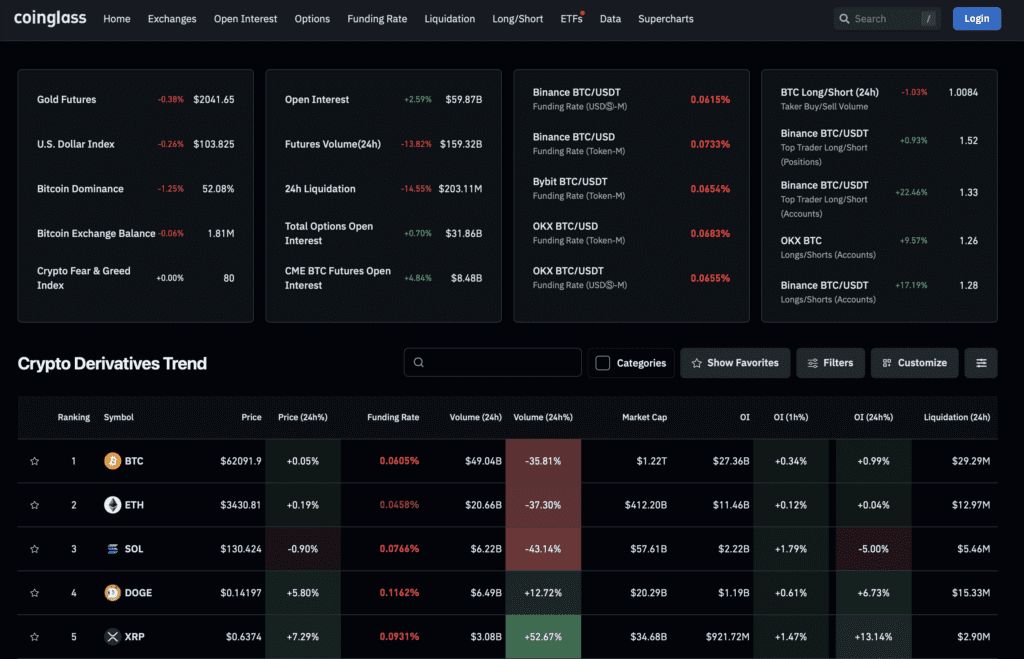Open the Supercharts page from the menu
The image size is (1024, 659).
[x=665, y=18]
